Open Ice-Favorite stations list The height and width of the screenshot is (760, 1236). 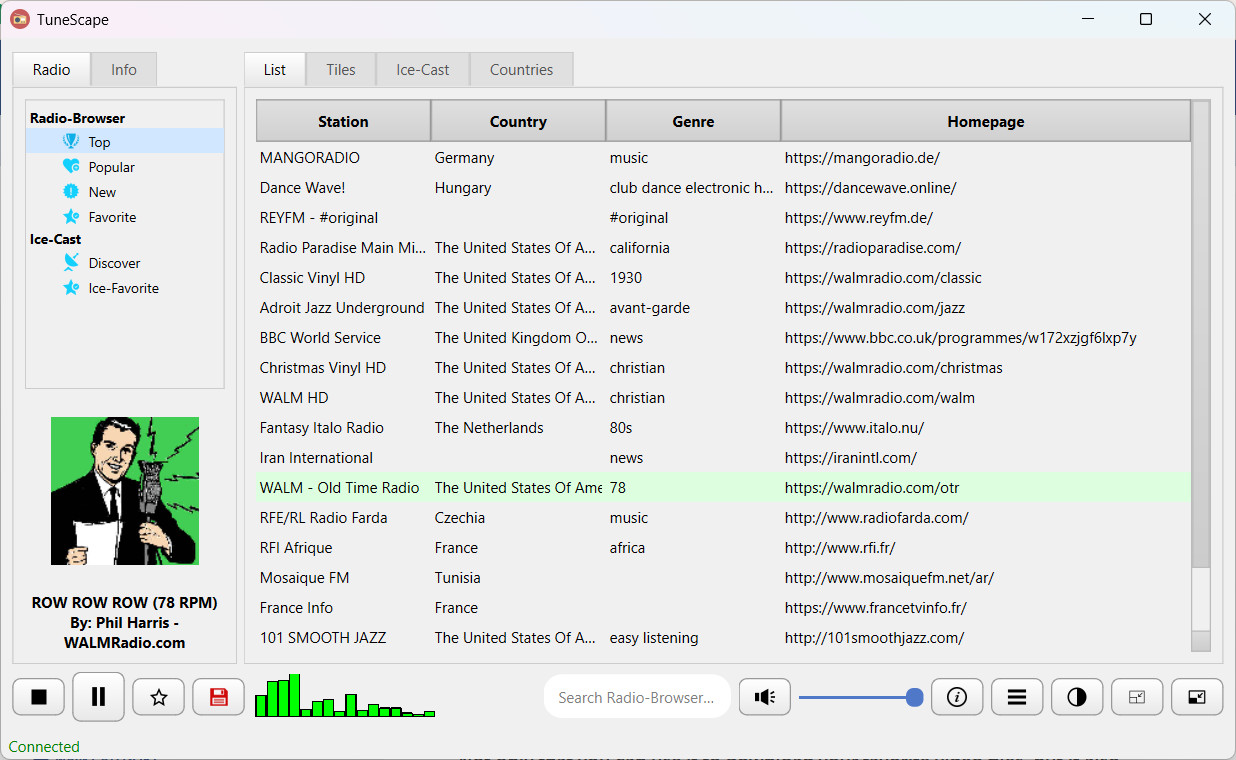(x=123, y=288)
